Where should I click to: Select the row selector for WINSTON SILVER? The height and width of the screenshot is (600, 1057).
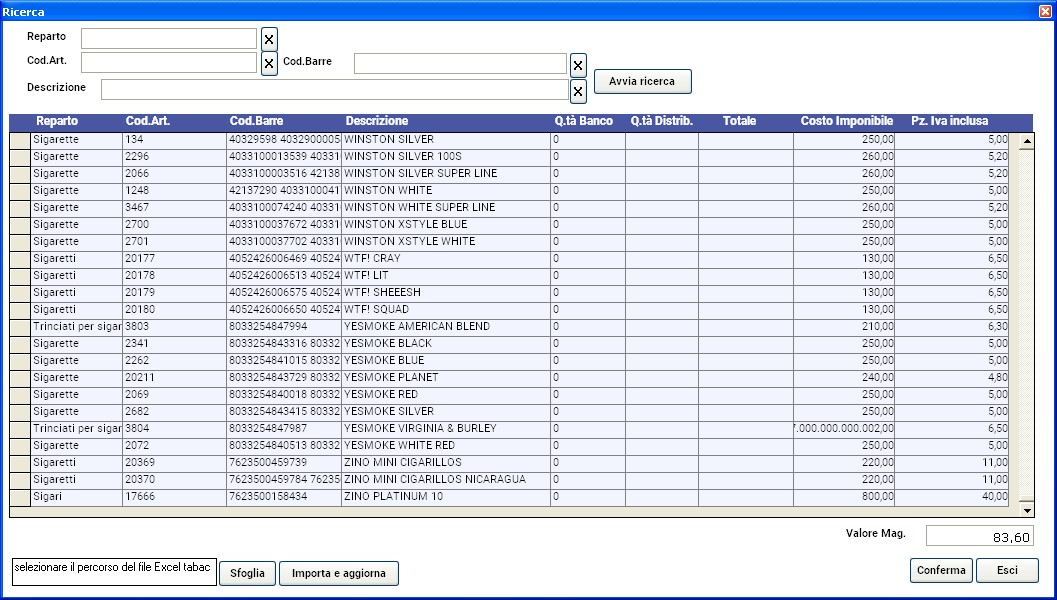point(20,140)
